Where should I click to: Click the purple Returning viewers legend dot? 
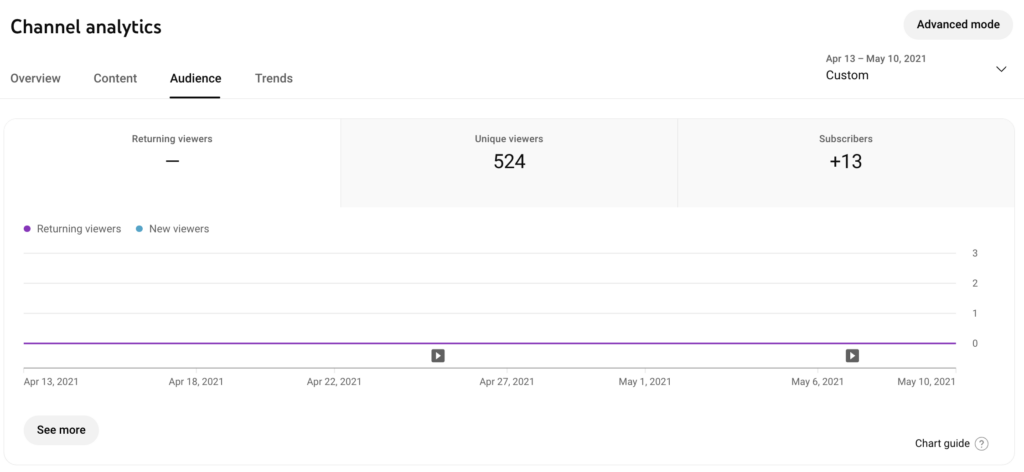pos(28,229)
